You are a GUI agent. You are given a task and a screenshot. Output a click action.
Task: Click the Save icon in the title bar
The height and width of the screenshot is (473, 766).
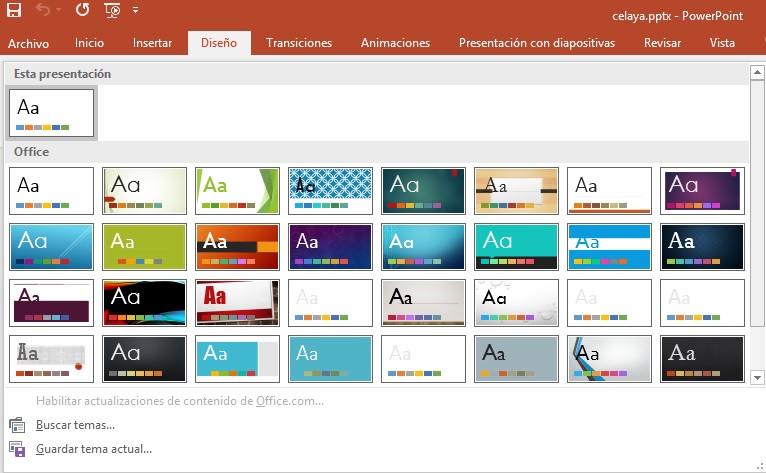point(14,11)
